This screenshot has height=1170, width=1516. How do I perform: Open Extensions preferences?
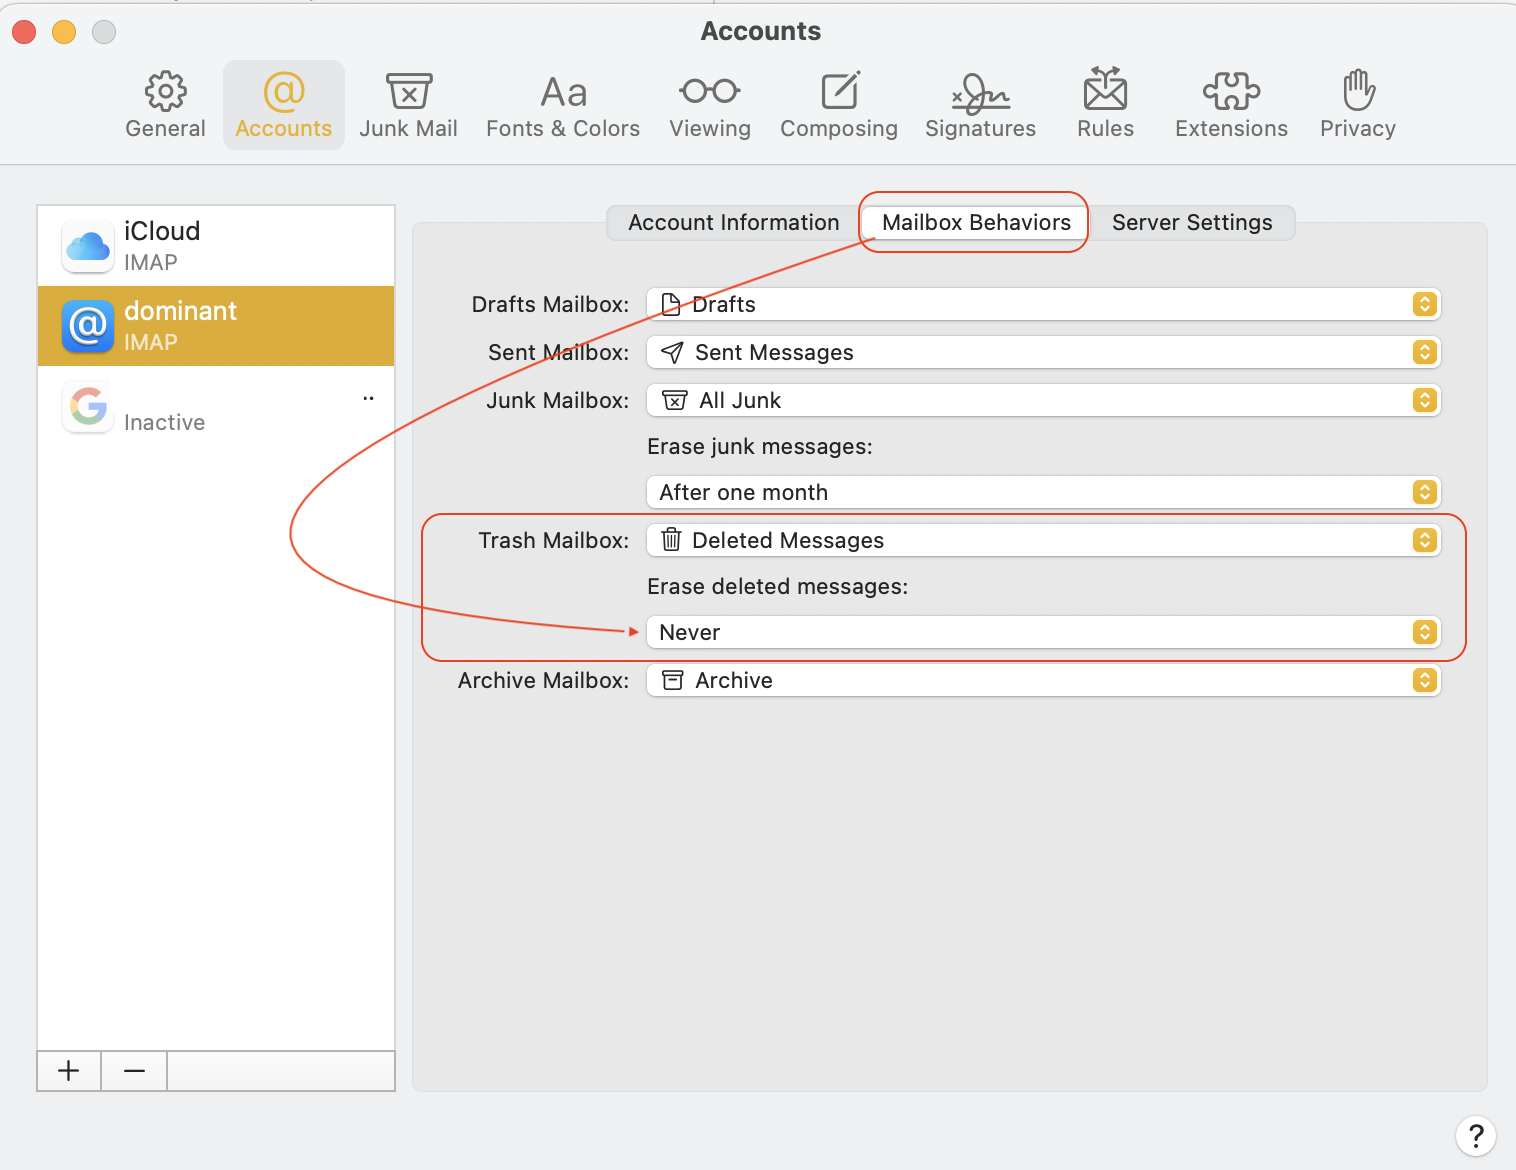point(1231,105)
